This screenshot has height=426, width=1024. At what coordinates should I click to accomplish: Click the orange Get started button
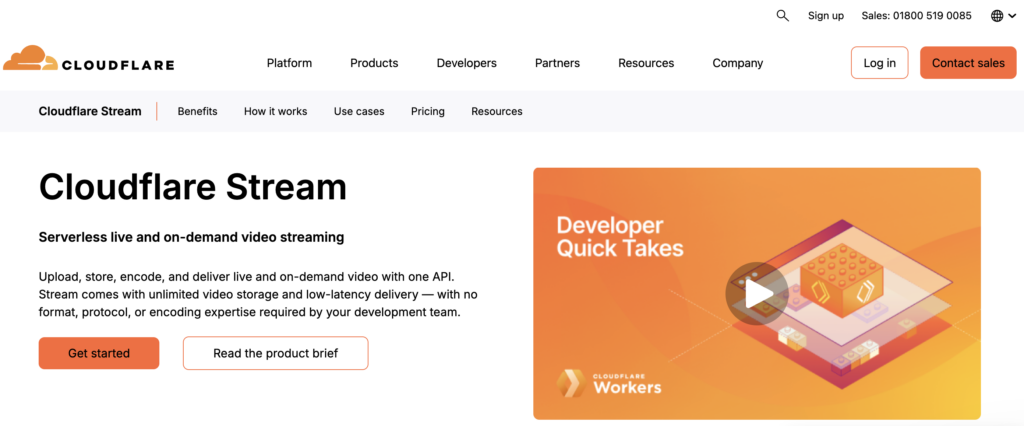pos(99,353)
